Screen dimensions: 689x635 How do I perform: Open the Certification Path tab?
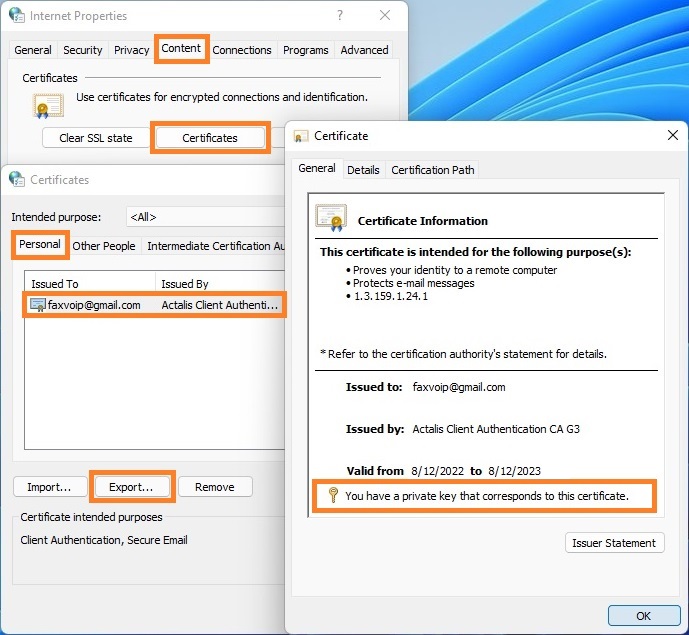tap(433, 170)
